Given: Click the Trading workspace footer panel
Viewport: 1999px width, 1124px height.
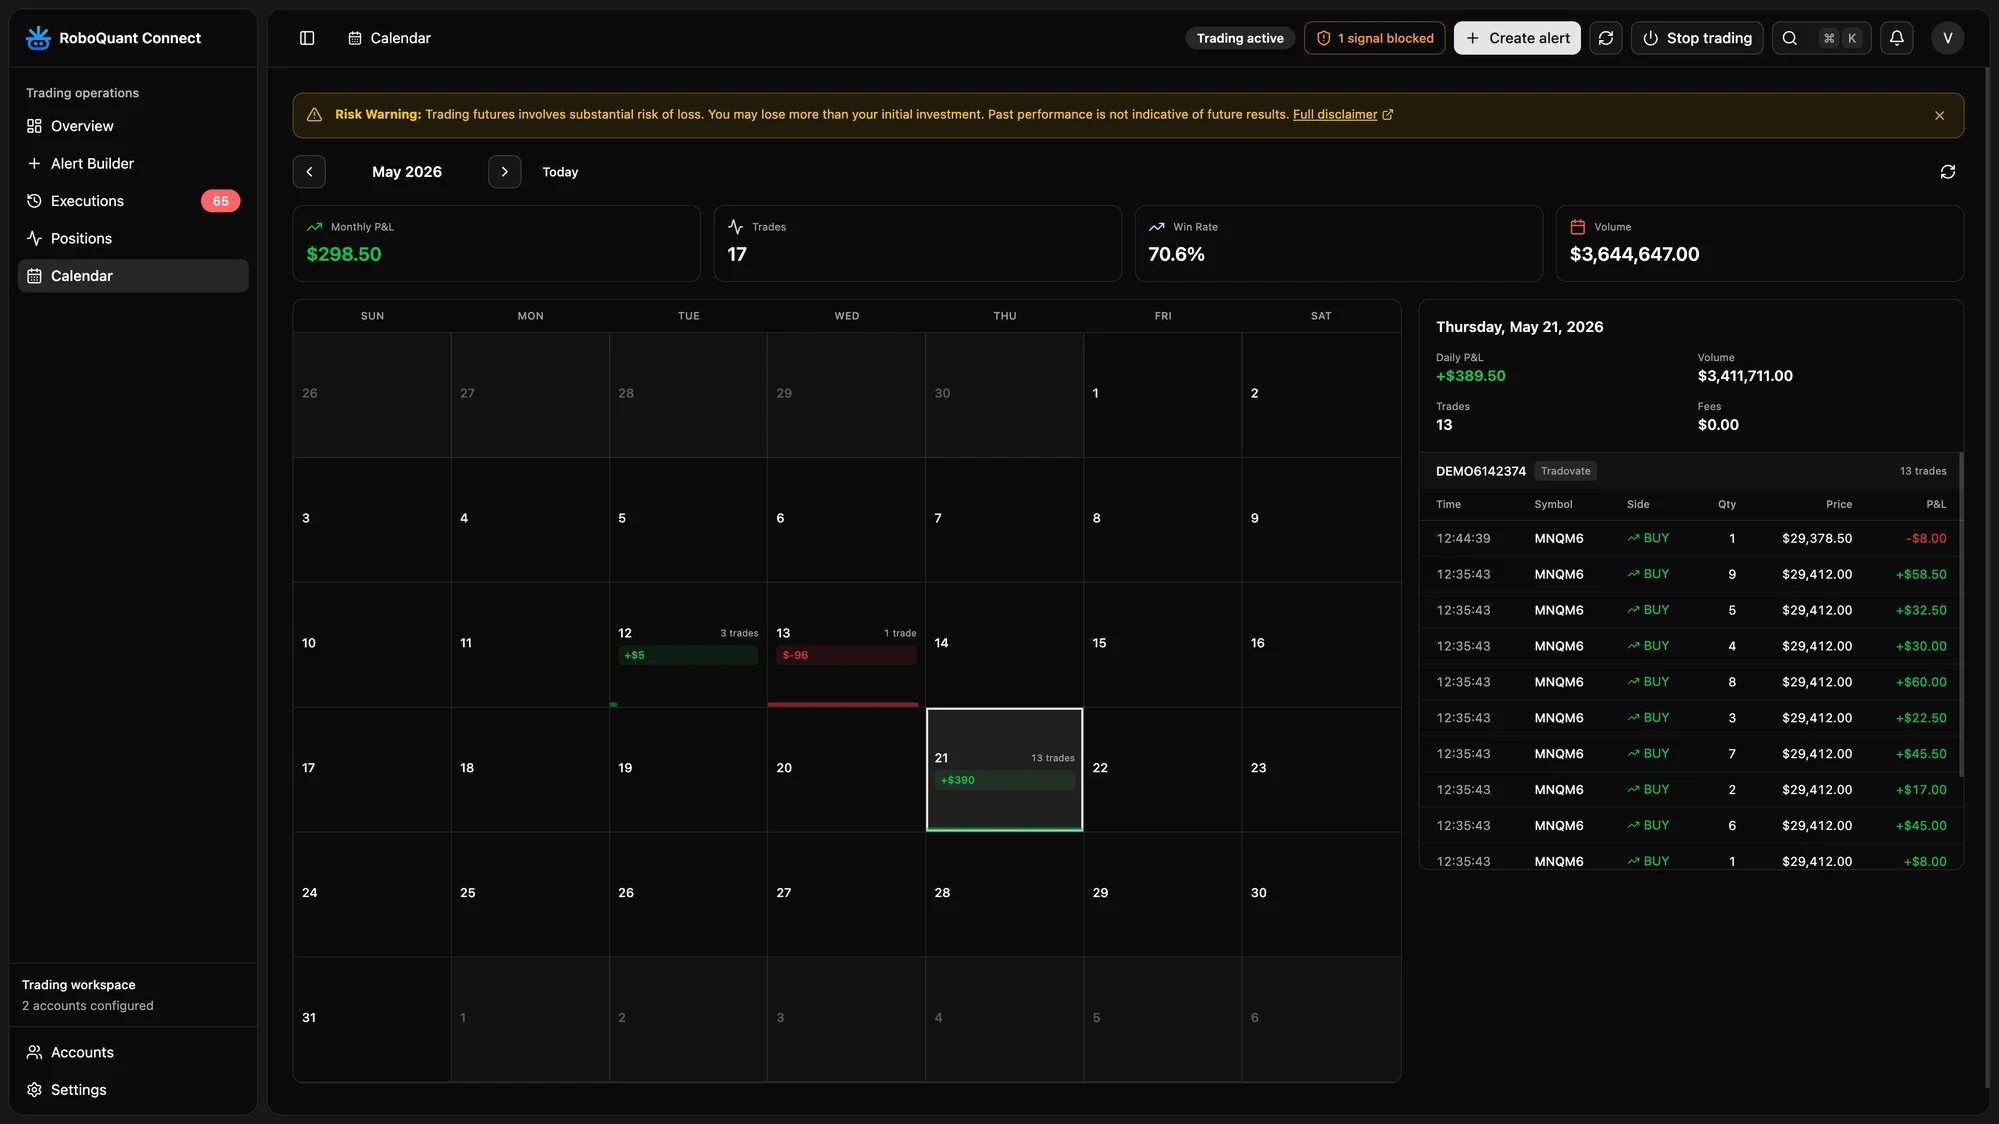Looking at the screenshot, I should coord(133,995).
